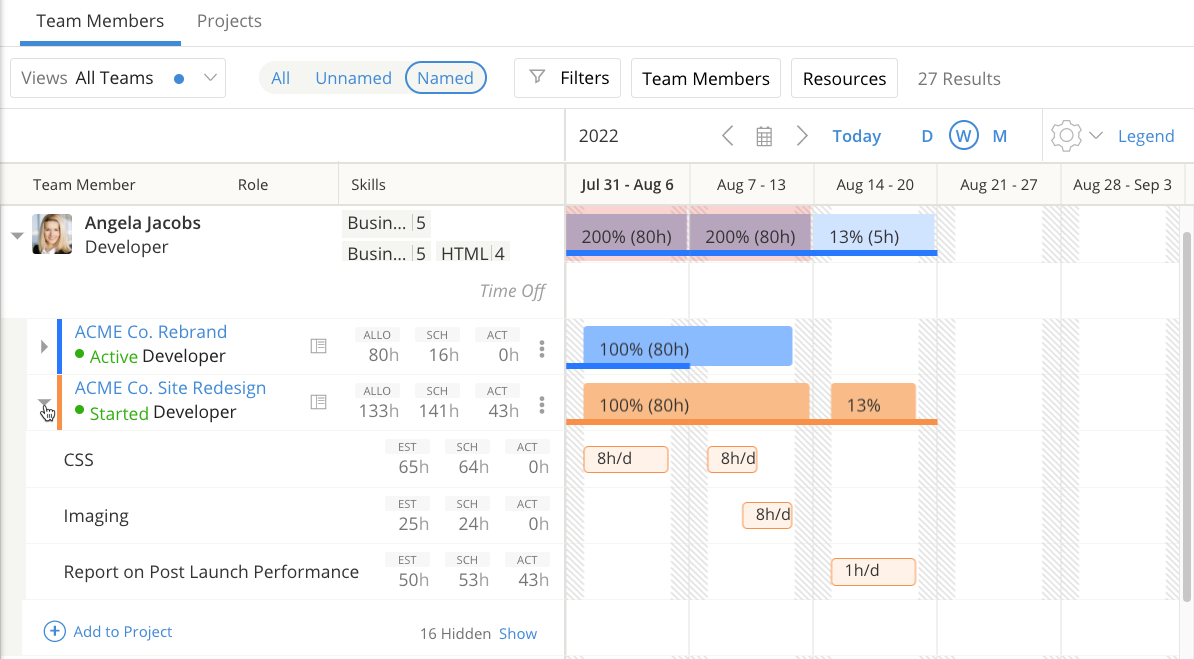Viewport: 1194px width, 659px height.
Task: Switch to the Projects tab
Action: (x=229, y=21)
